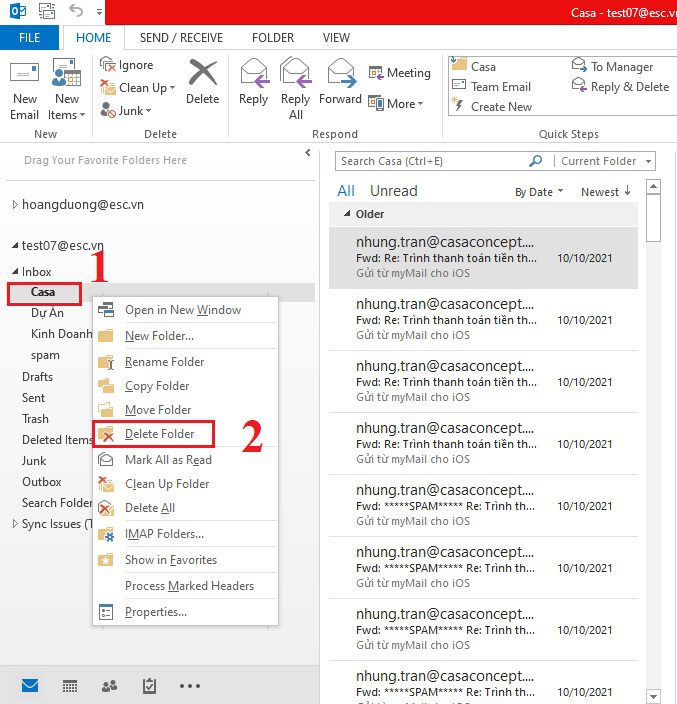Image resolution: width=677 pixels, height=704 pixels.
Task: Click the Undo arrow in title bar
Action: (x=76, y=11)
